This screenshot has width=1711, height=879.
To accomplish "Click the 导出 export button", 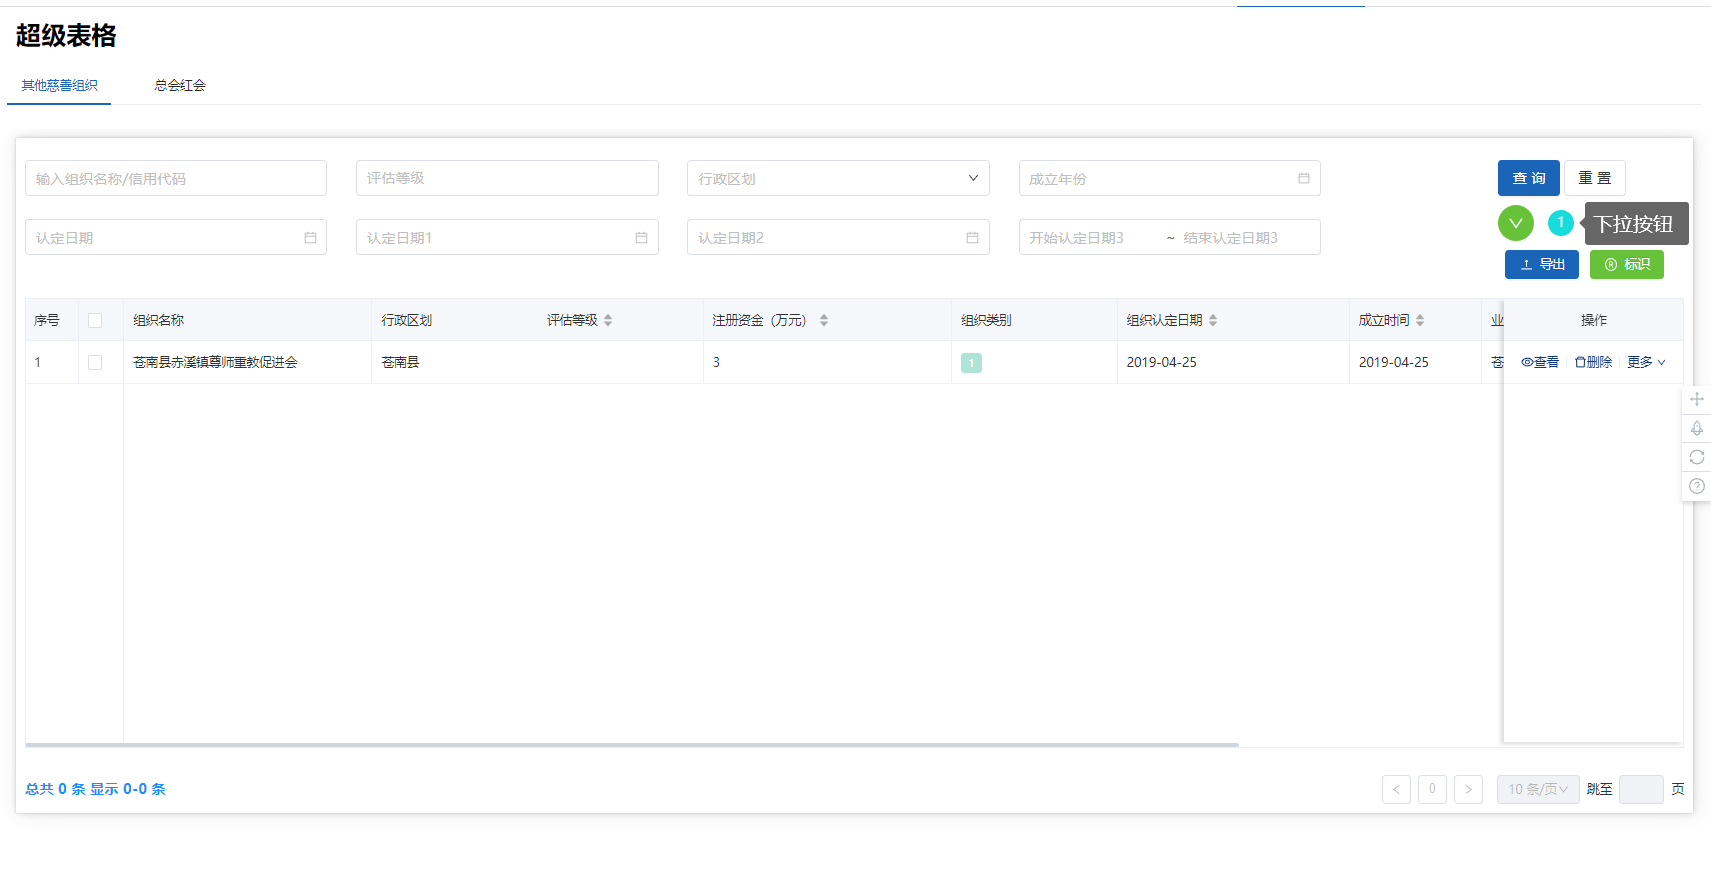I will 1541,264.
